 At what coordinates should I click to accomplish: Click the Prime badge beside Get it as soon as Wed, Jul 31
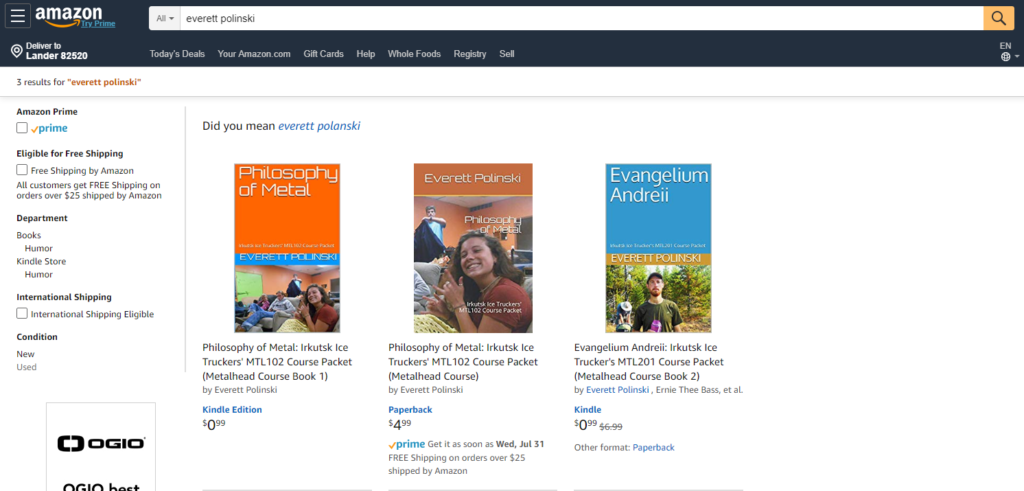click(x=407, y=444)
